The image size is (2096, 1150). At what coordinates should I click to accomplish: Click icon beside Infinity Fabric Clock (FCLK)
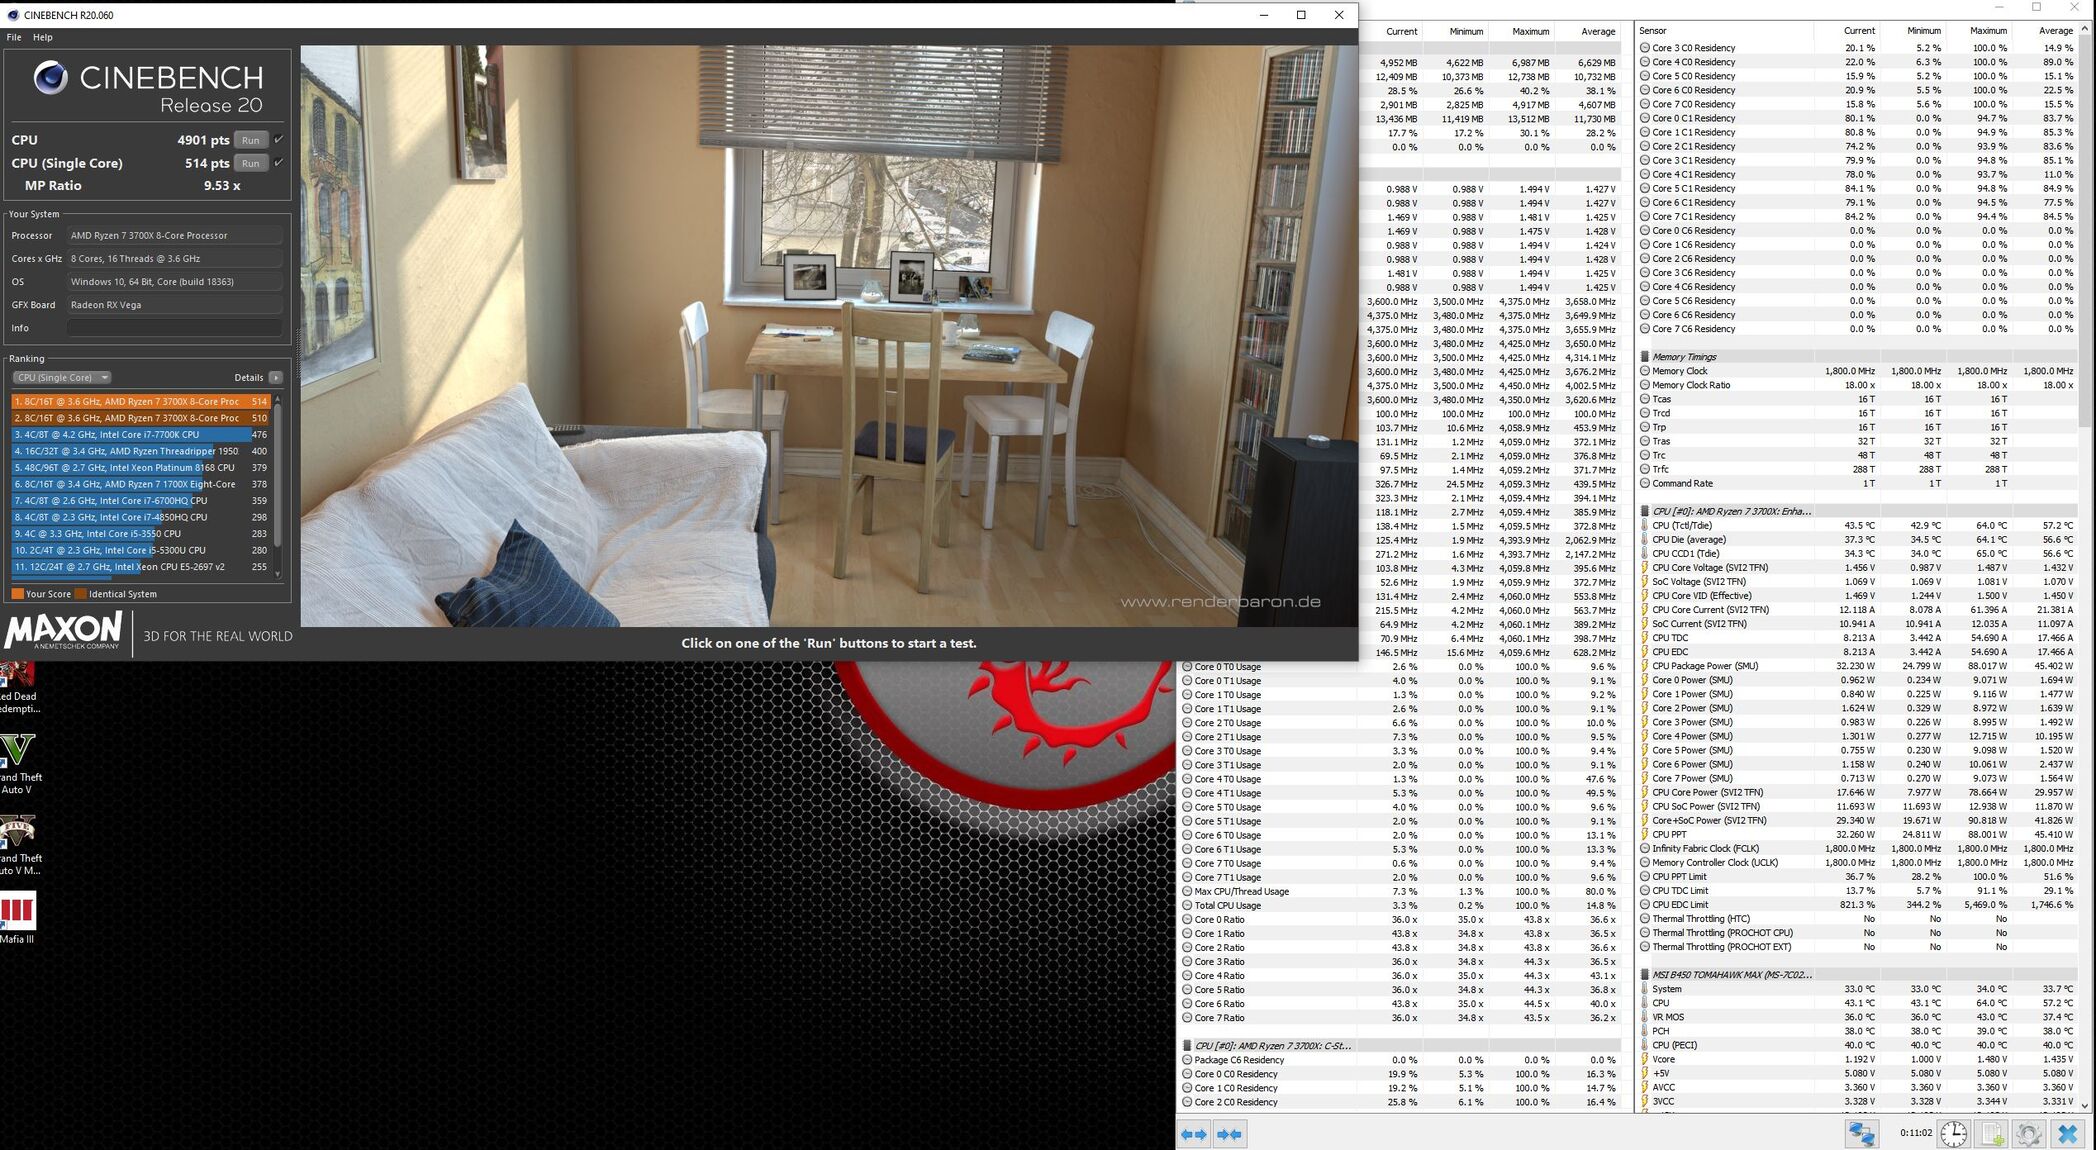1645,849
